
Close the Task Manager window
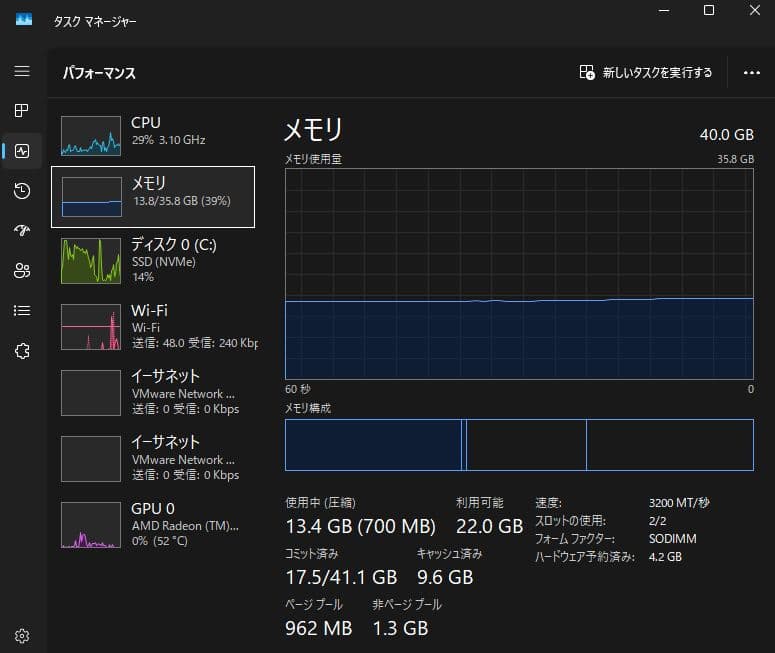(x=754, y=10)
